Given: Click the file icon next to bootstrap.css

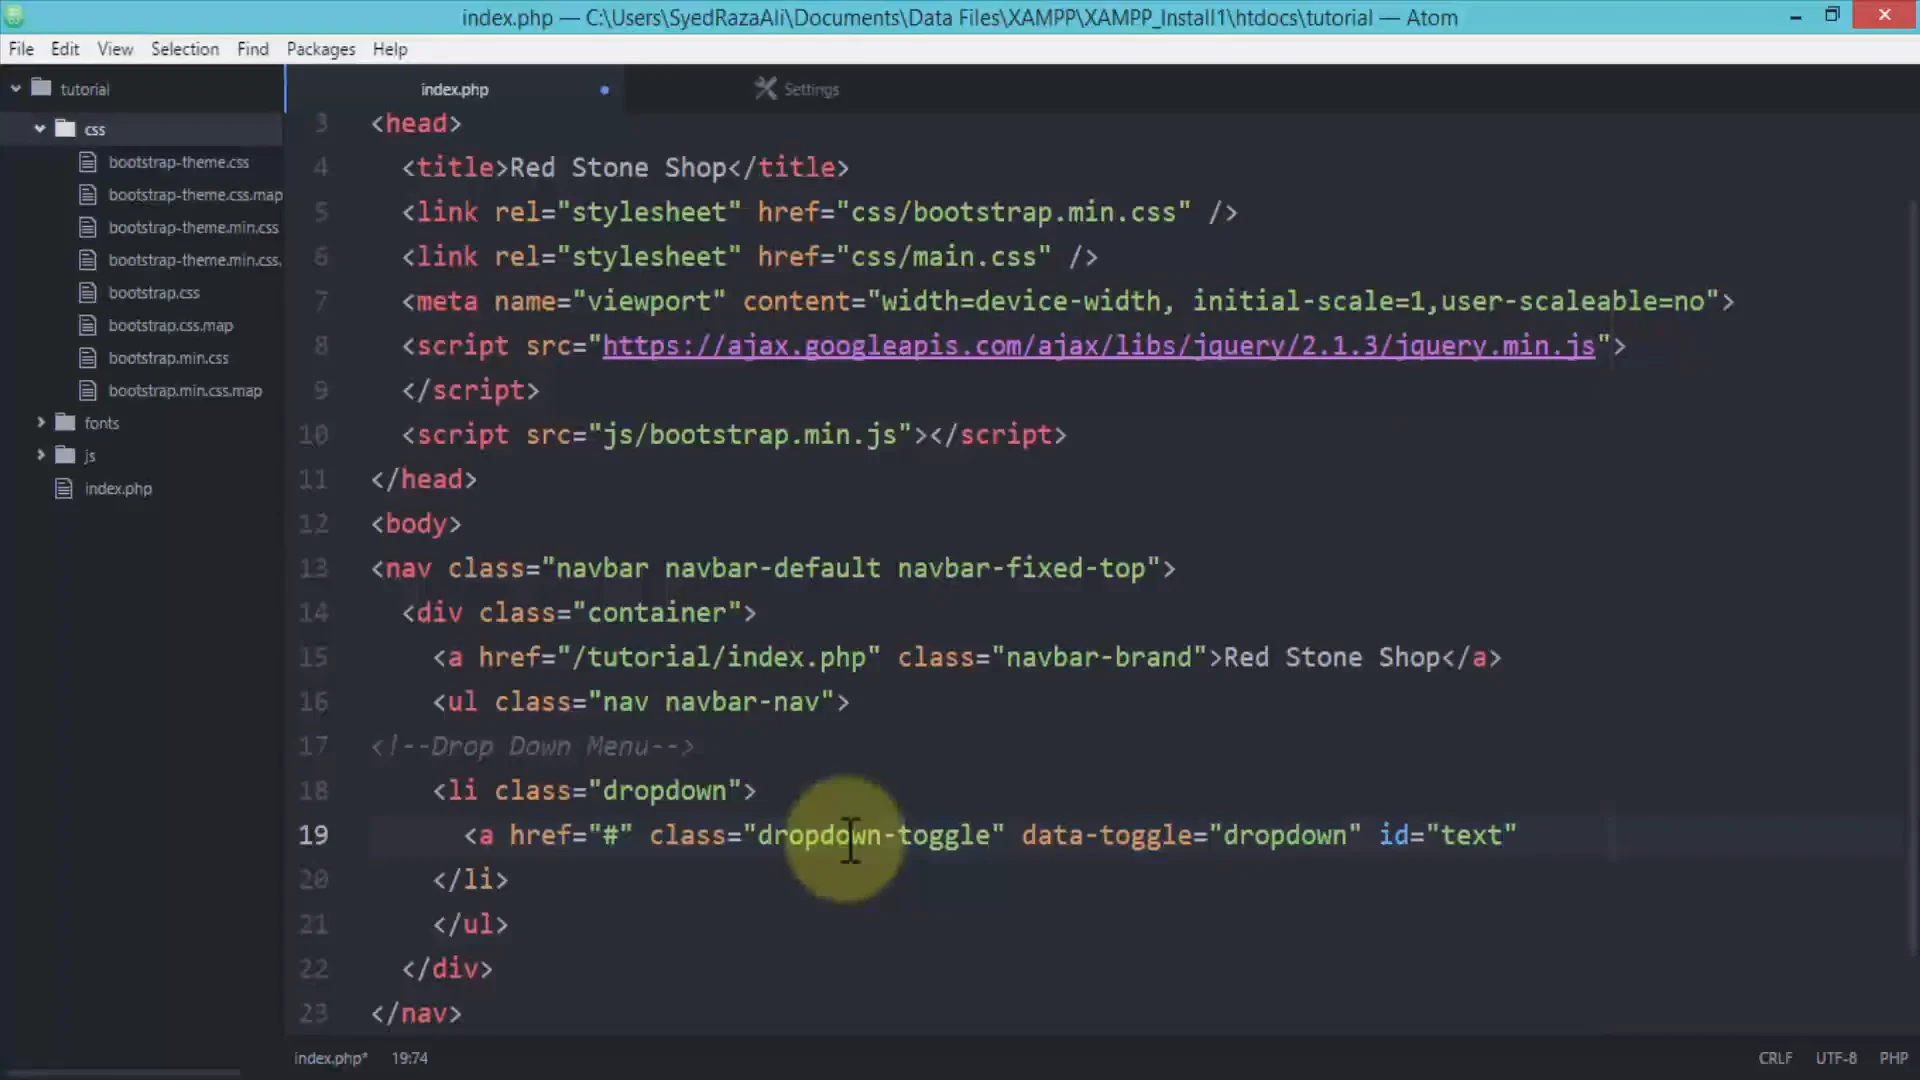Looking at the screenshot, I should 87,292.
